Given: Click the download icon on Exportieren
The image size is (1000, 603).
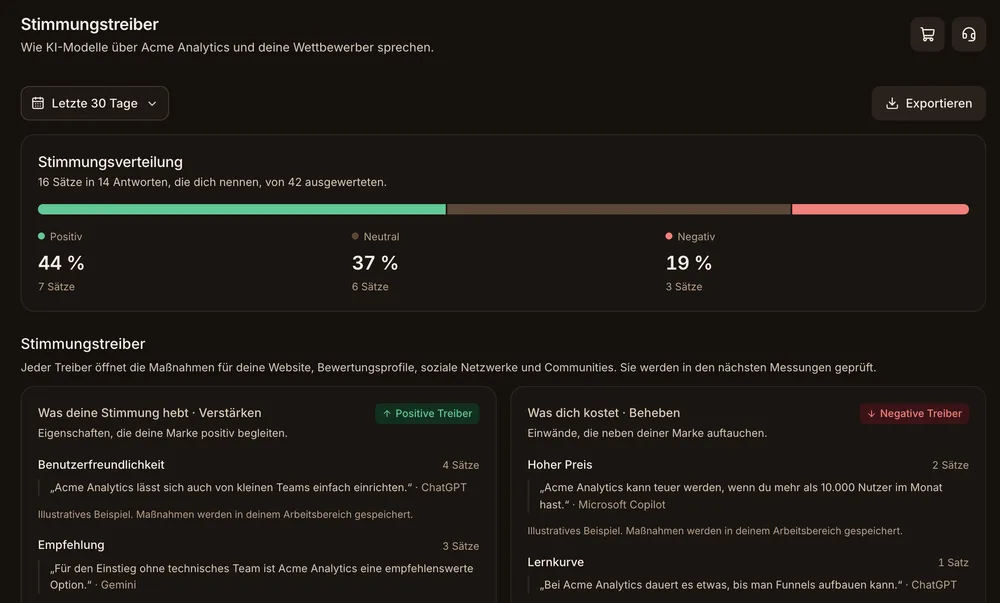Looking at the screenshot, I should (x=892, y=103).
